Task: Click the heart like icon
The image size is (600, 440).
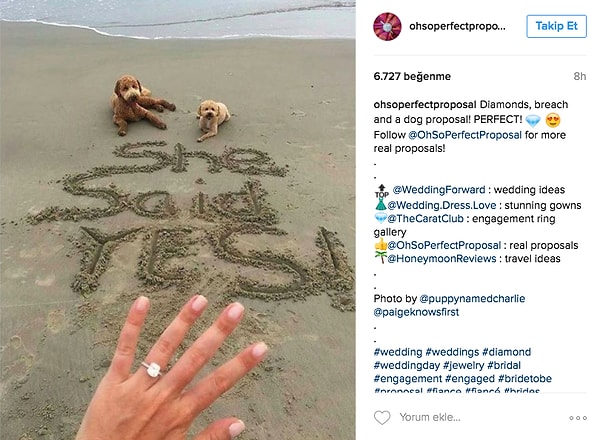Action: tap(382, 417)
